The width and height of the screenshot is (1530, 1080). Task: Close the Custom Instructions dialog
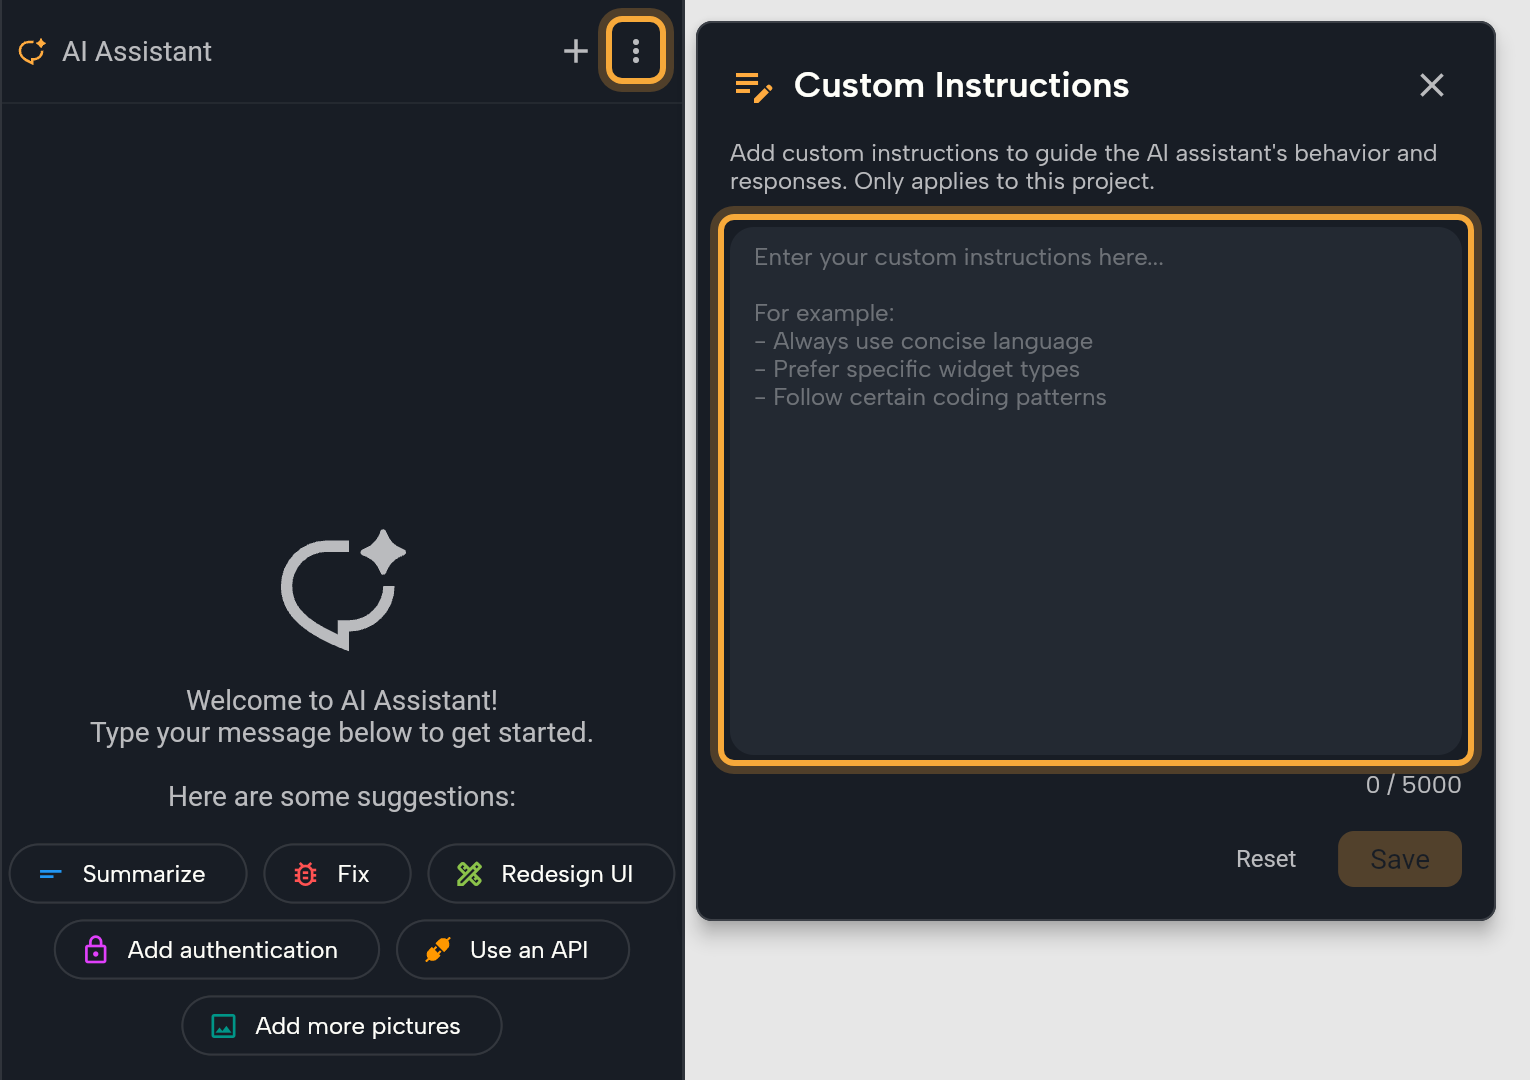[x=1432, y=85]
